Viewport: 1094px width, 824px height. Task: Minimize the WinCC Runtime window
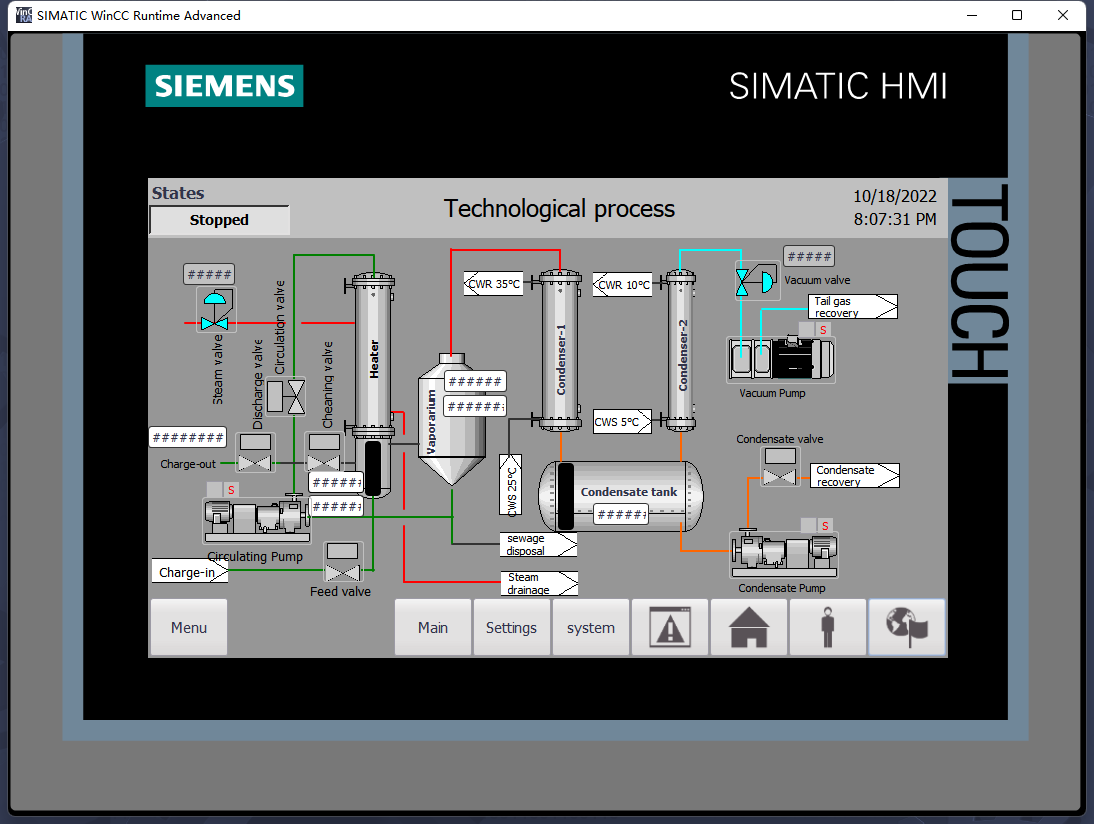click(x=972, y=15)
